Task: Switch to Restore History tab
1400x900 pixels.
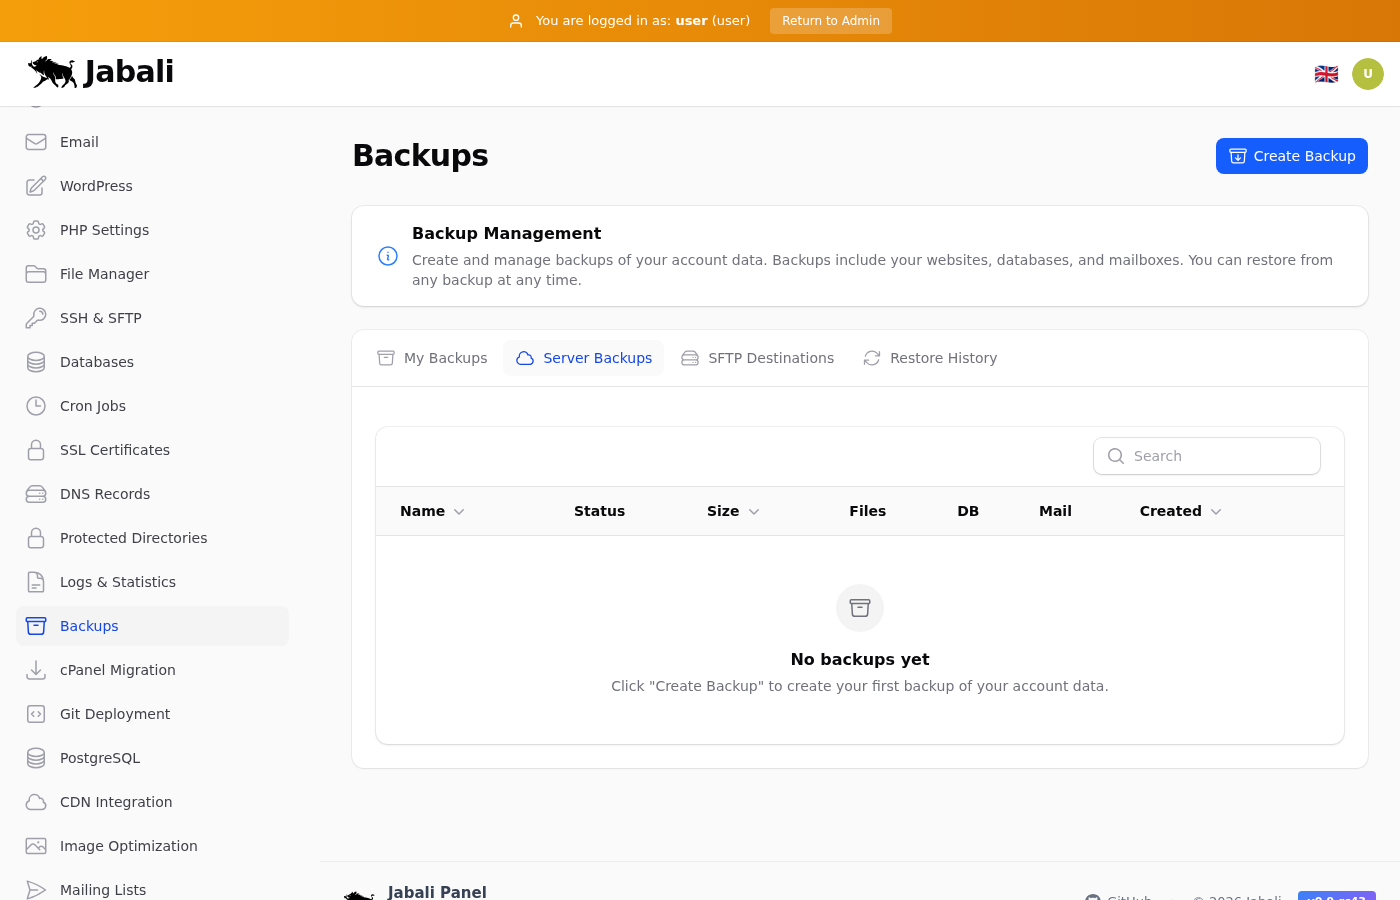Action: [930, 358]
